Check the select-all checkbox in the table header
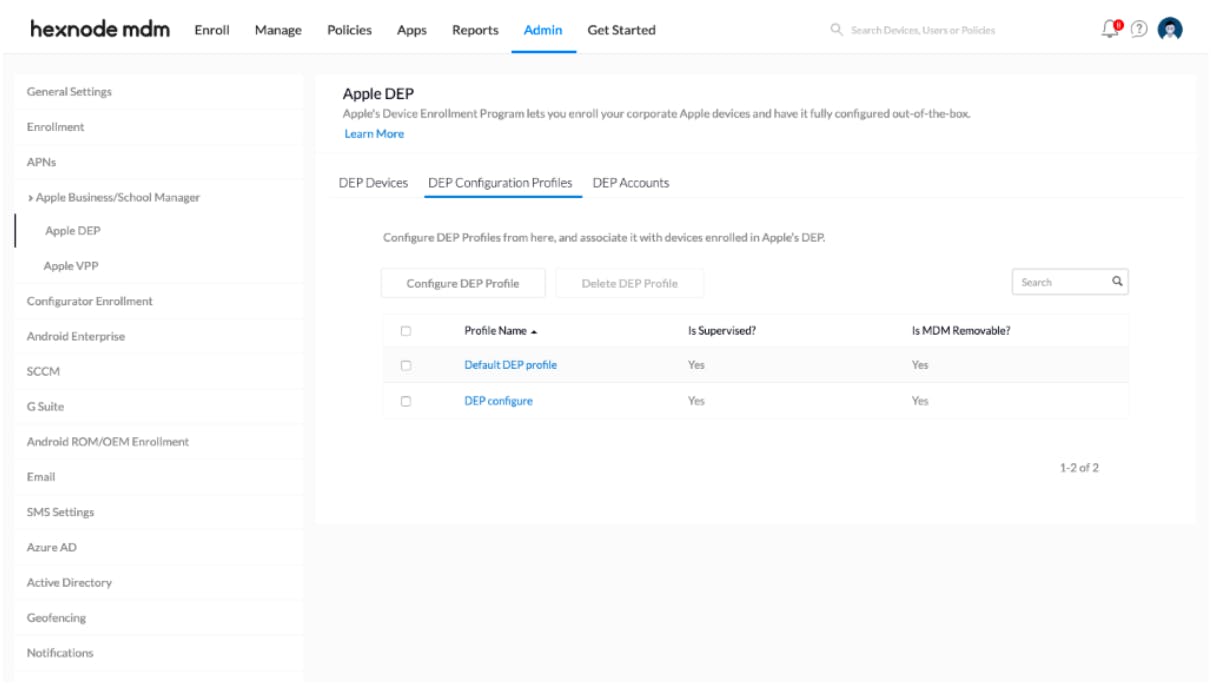The width and height of the screenshot is (1211, 684). [x=407, y=330]
